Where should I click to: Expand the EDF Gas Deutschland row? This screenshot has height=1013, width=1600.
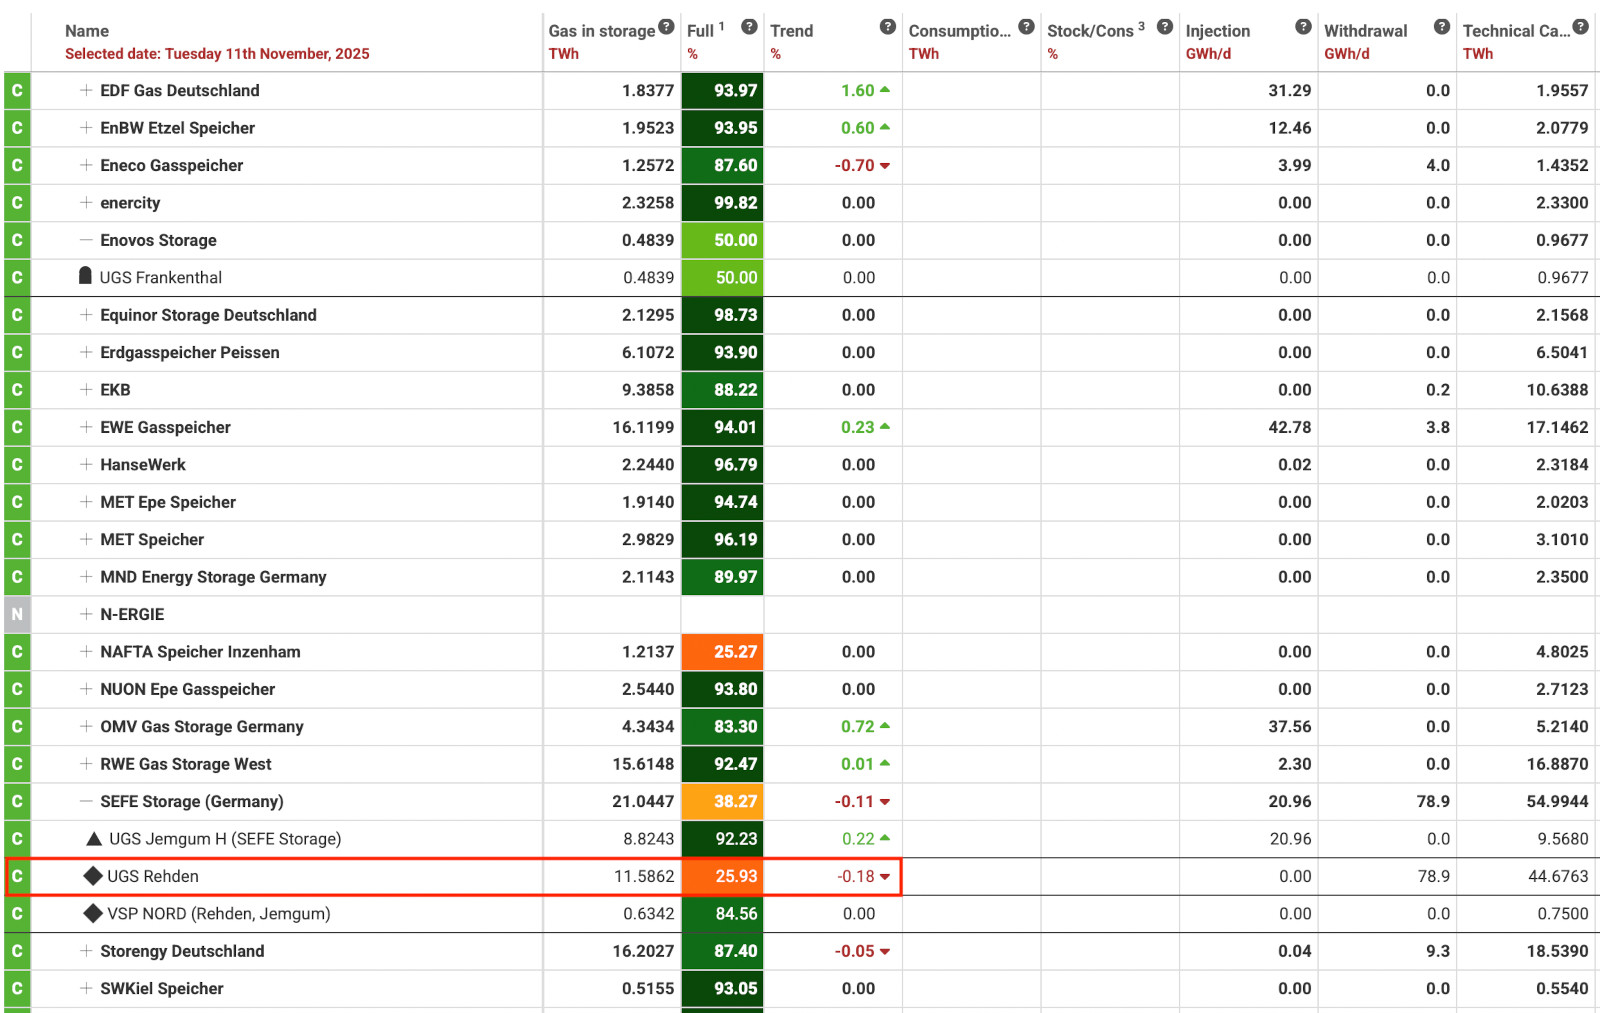pos(86,90)
